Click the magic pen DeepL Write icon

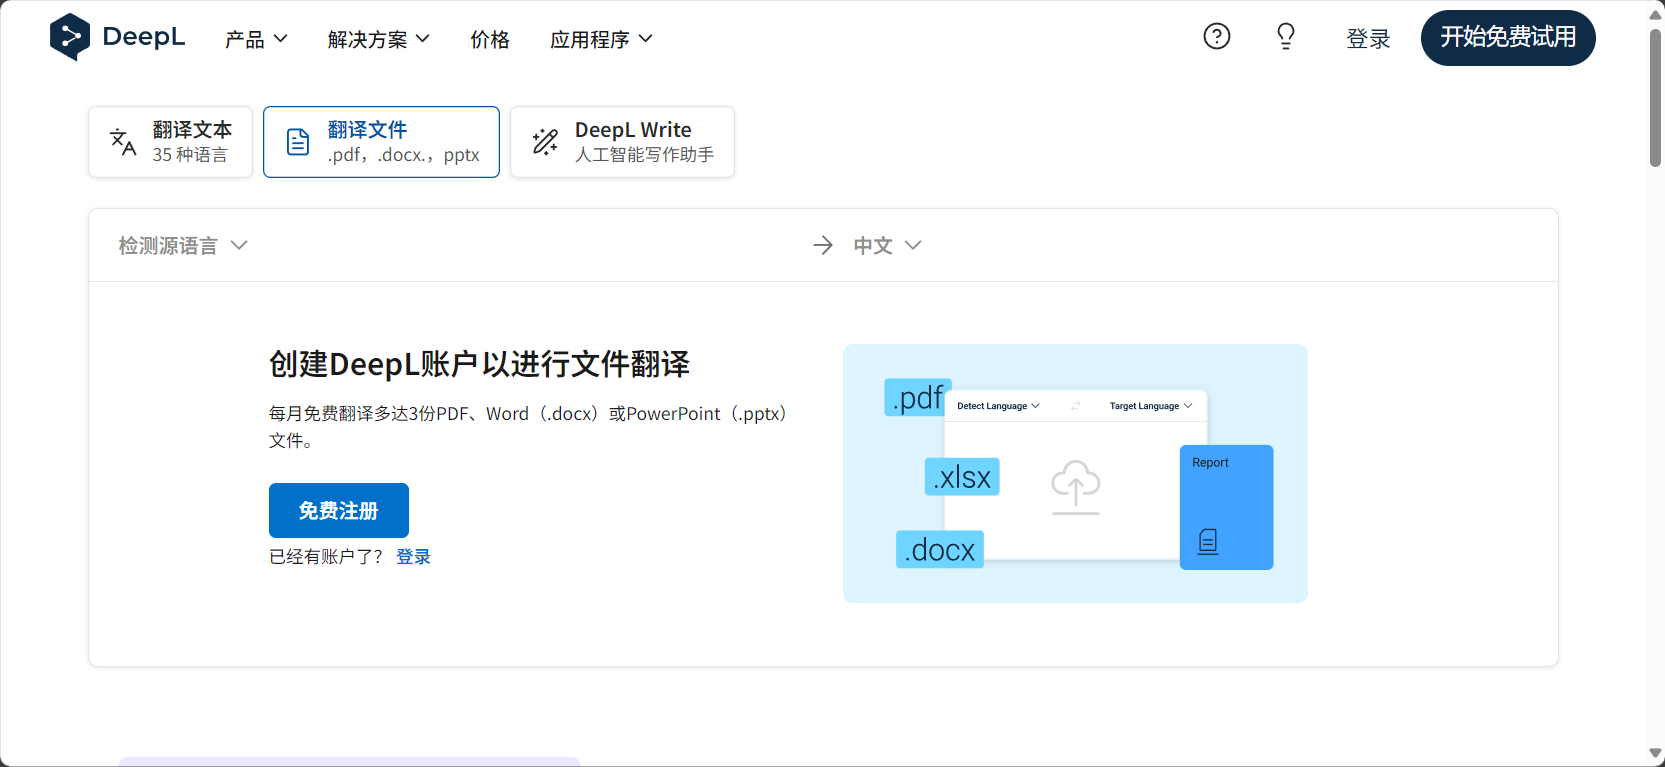[x=545, y=142]
